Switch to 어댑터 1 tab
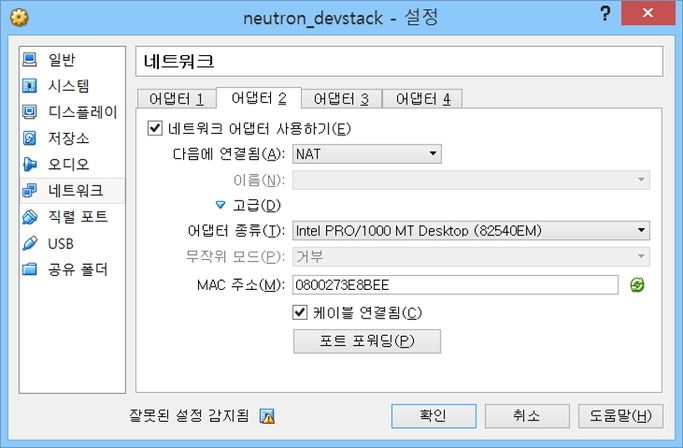 (176, 99)
